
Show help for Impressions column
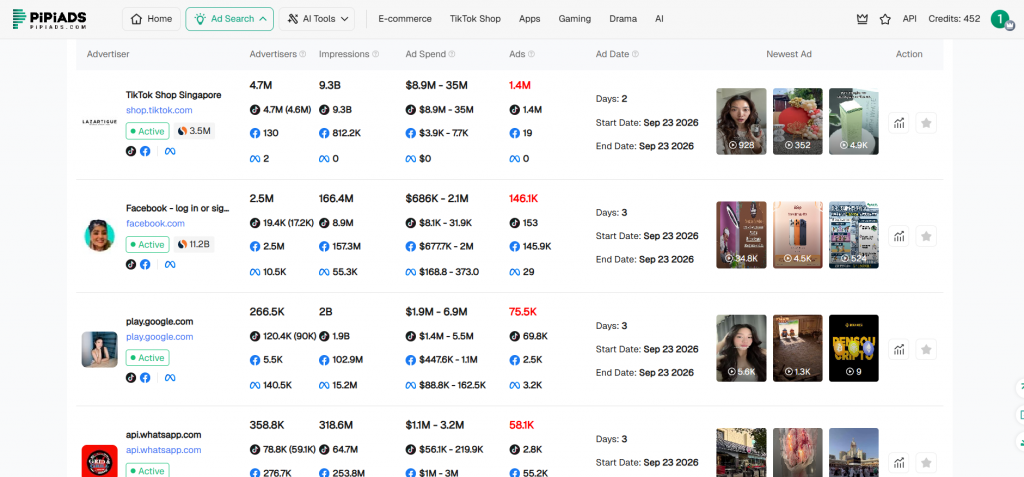coord(376,54)
